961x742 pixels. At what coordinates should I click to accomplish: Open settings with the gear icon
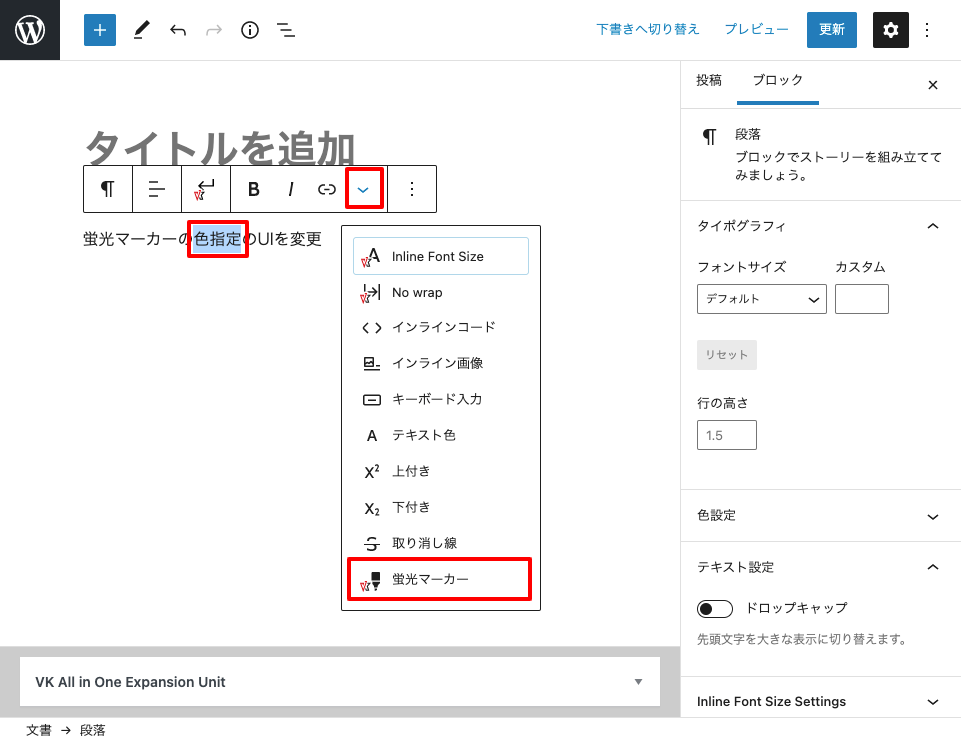click(891, 30)
